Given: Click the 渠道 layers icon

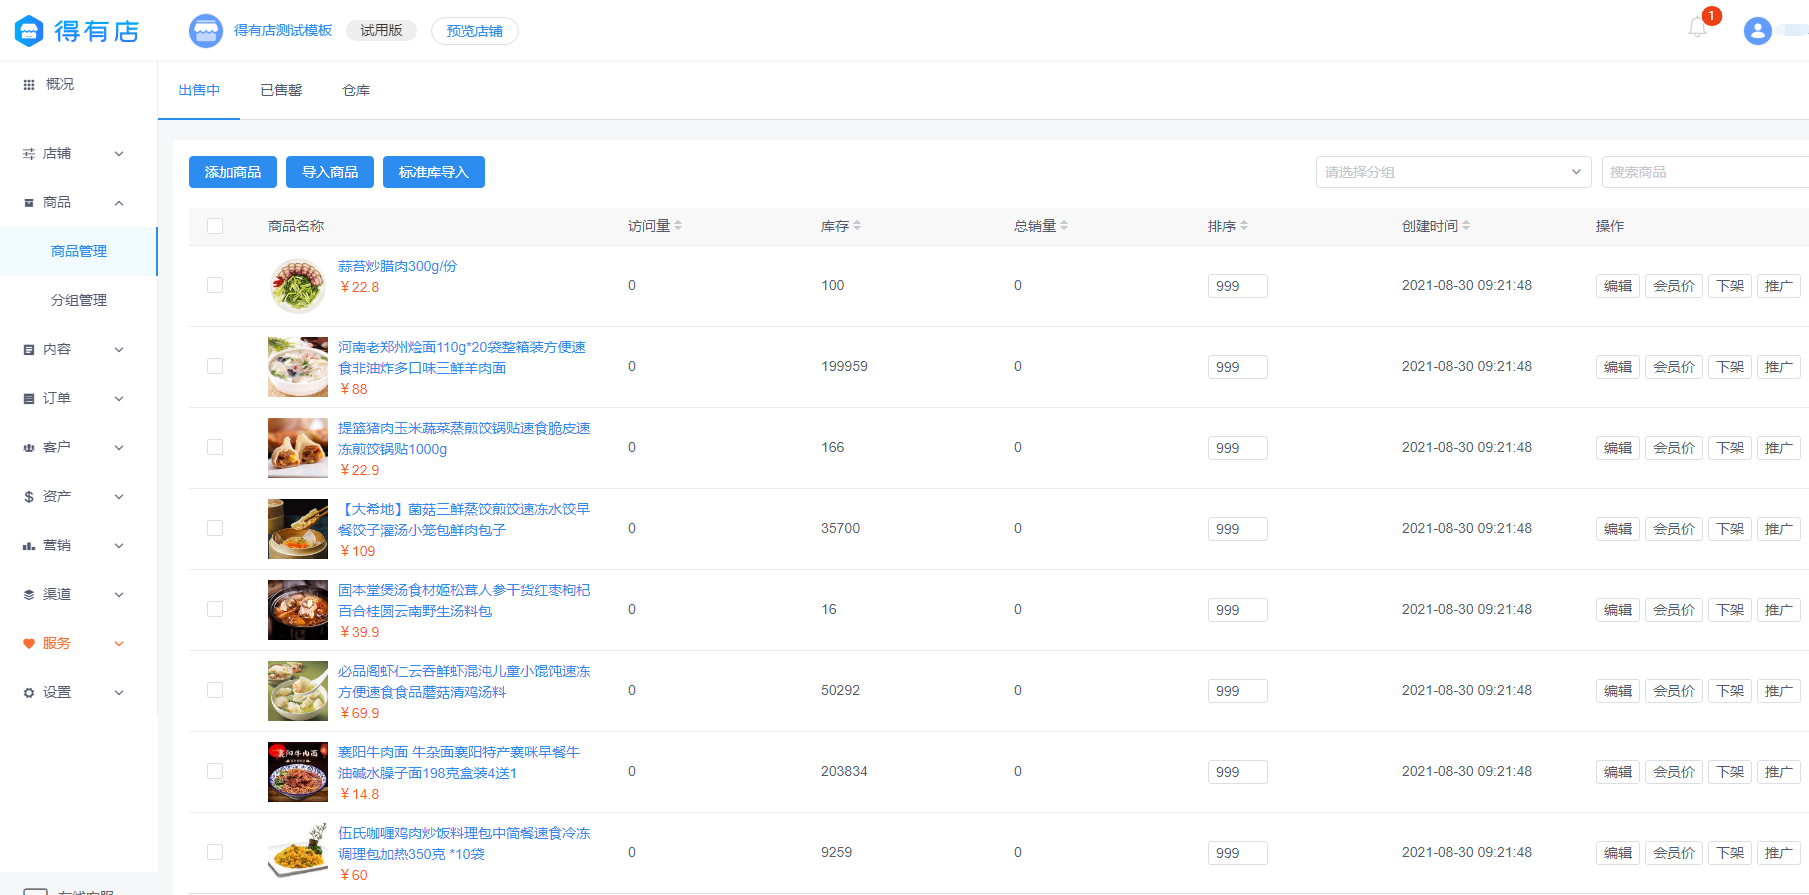Looking at the screenshot, I should (29, 595).
